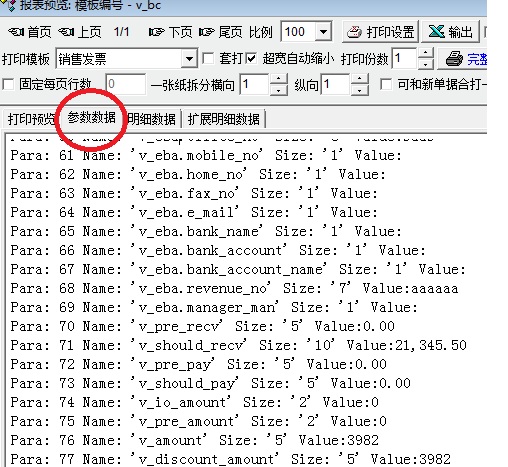The width and height of the screenshot is (508, 467).
Task: Click the printer icon beside 打印份数
Action: point(454,59)
